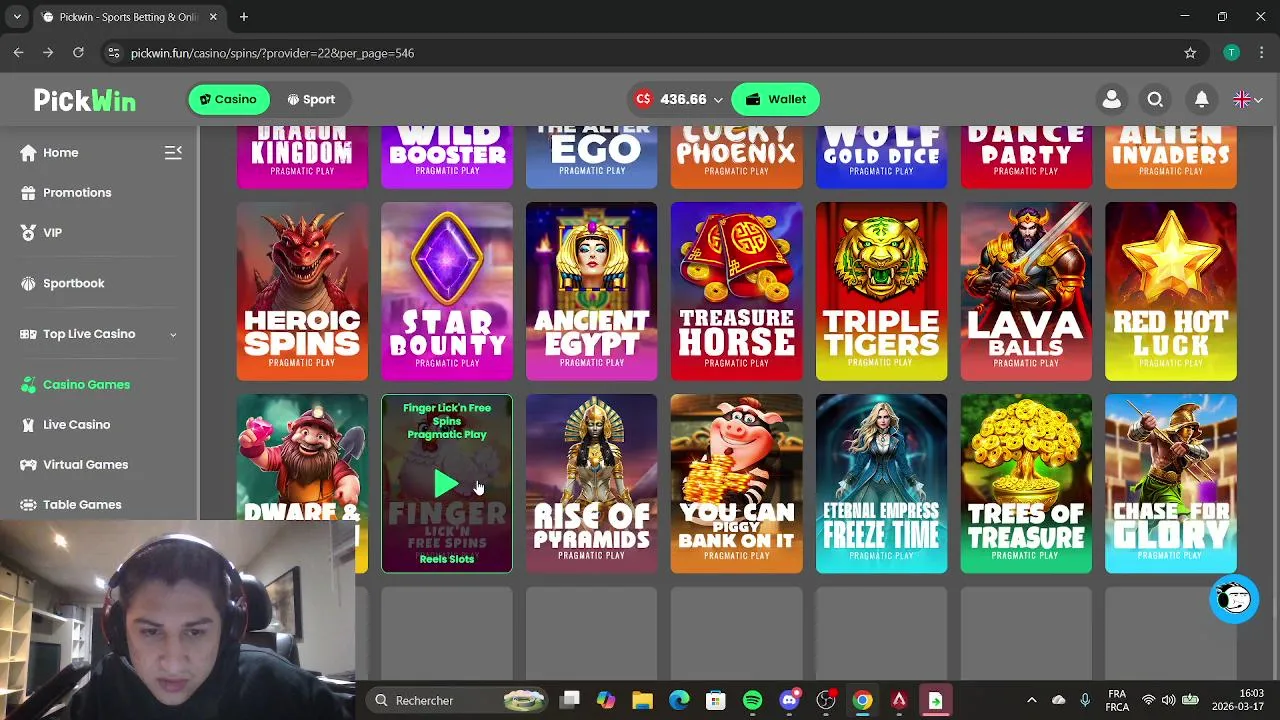Viewport: 1280px width, 720px height.
Task: Open a new browser tab
Action: pyautogui.click(x=243, y=17)
